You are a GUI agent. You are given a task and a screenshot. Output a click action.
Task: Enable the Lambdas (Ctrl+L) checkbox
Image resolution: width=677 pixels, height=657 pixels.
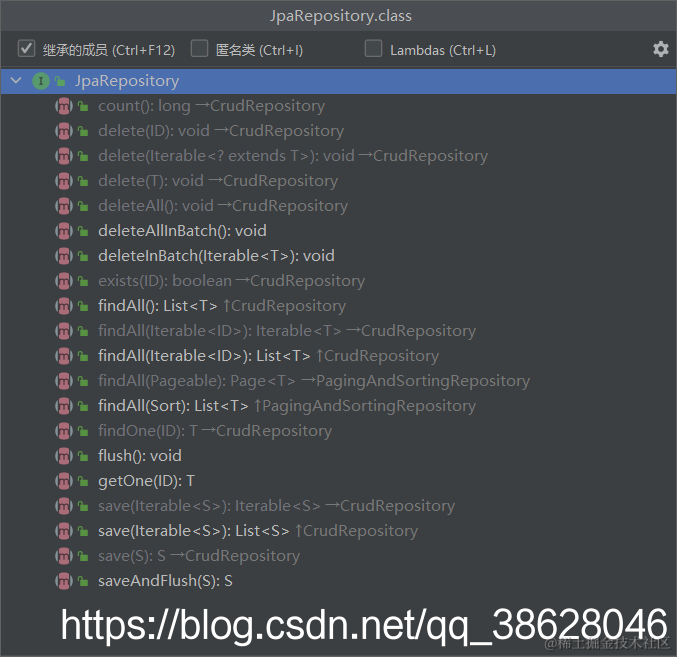[373, 48]
